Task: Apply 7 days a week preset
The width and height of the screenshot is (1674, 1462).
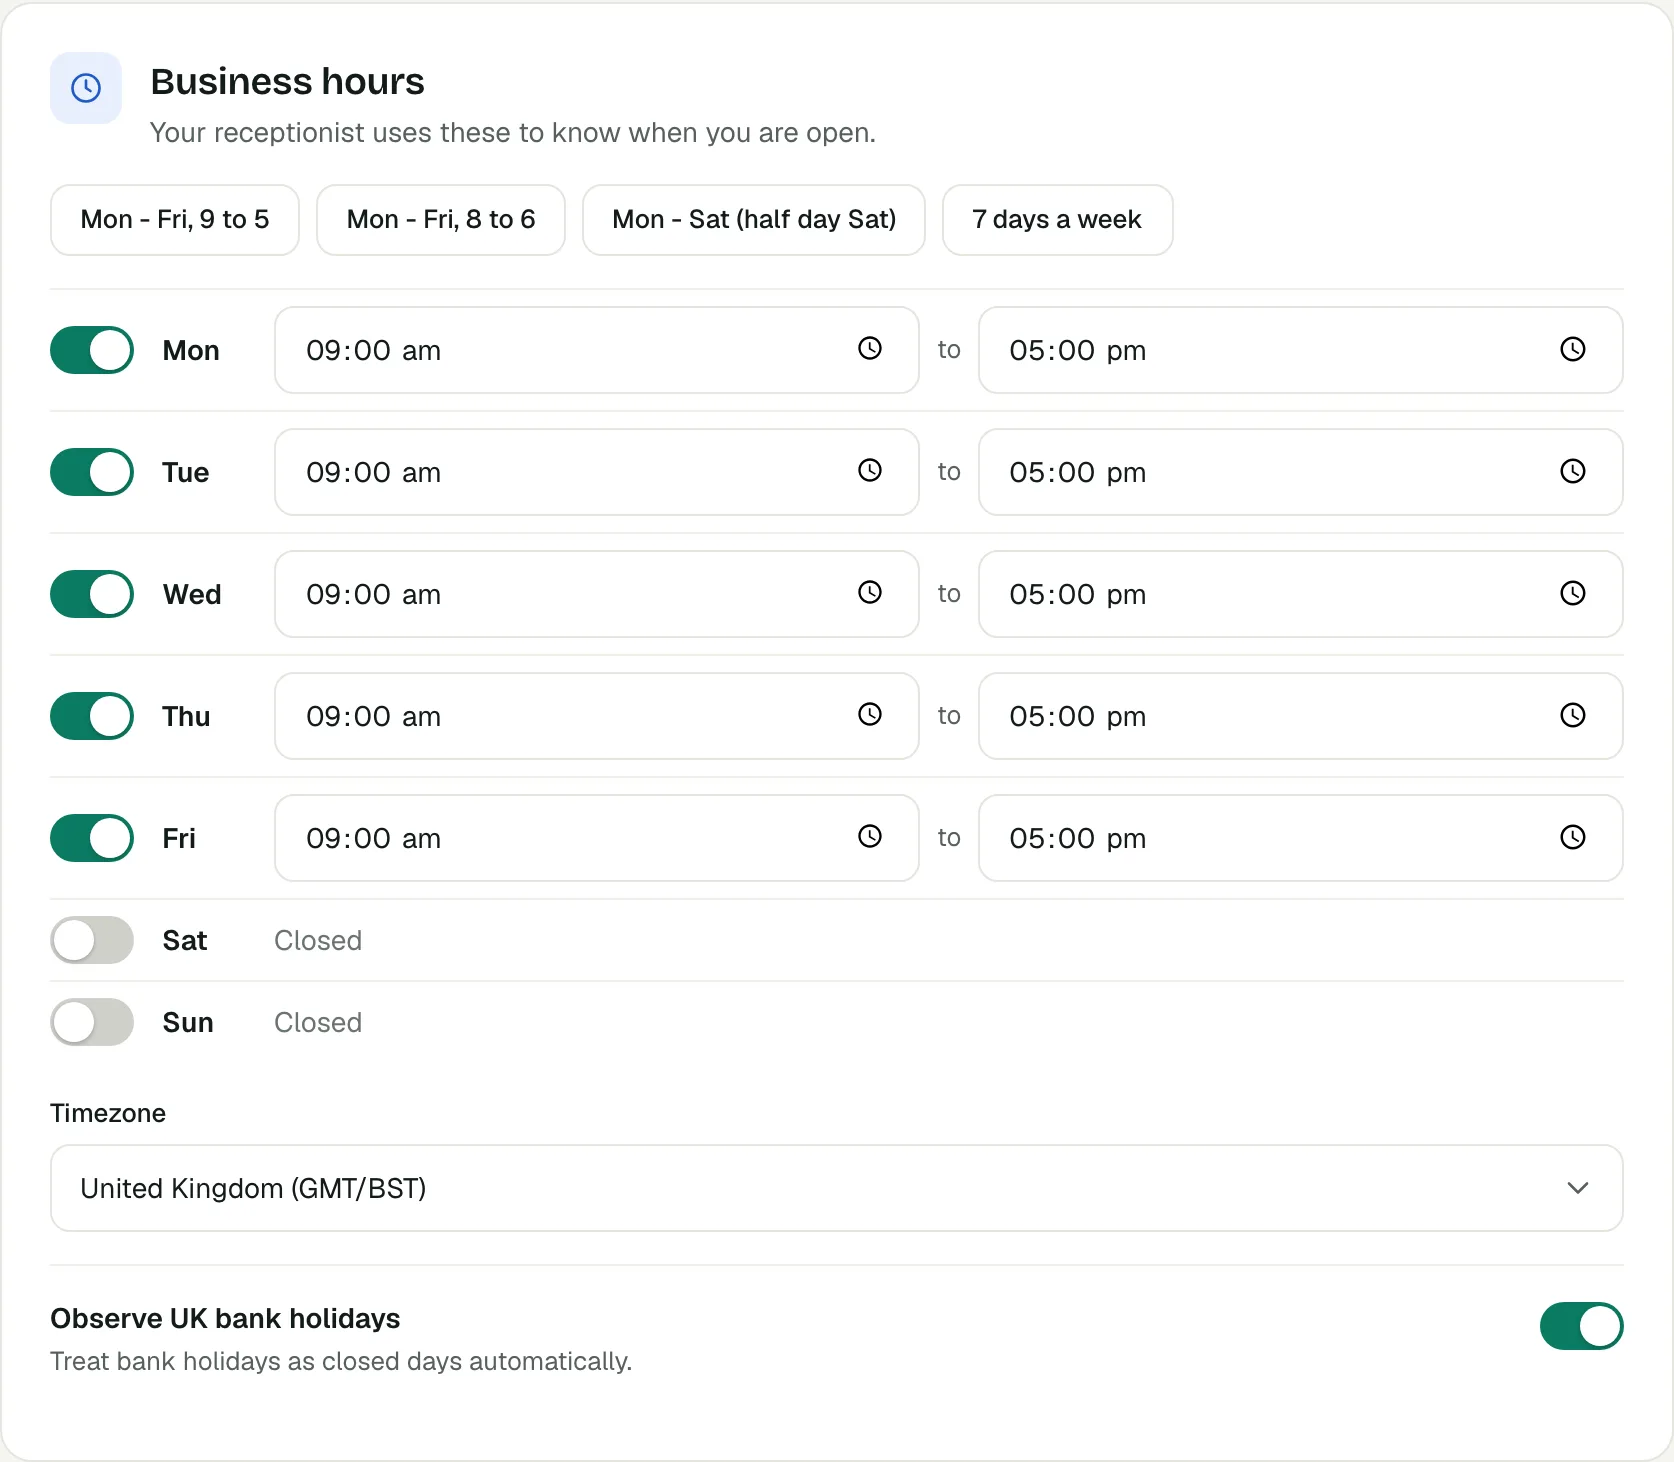Action: (x=1058, y=220)
